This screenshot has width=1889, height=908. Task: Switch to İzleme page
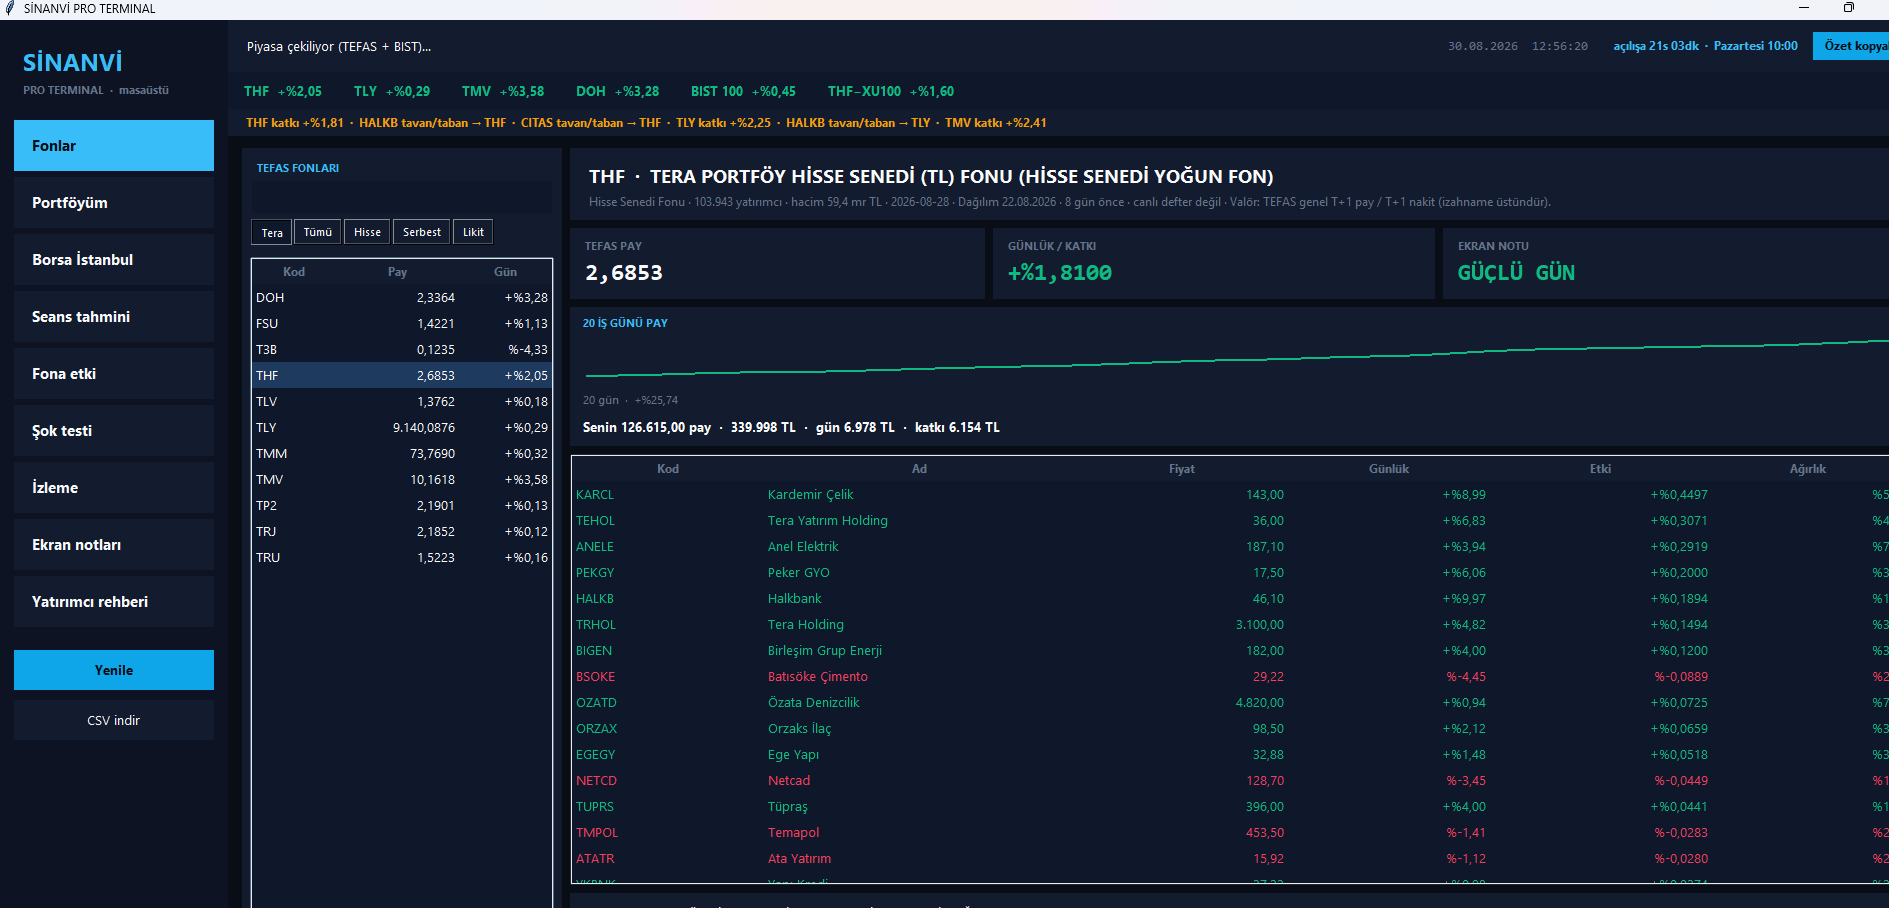(114, 488)
